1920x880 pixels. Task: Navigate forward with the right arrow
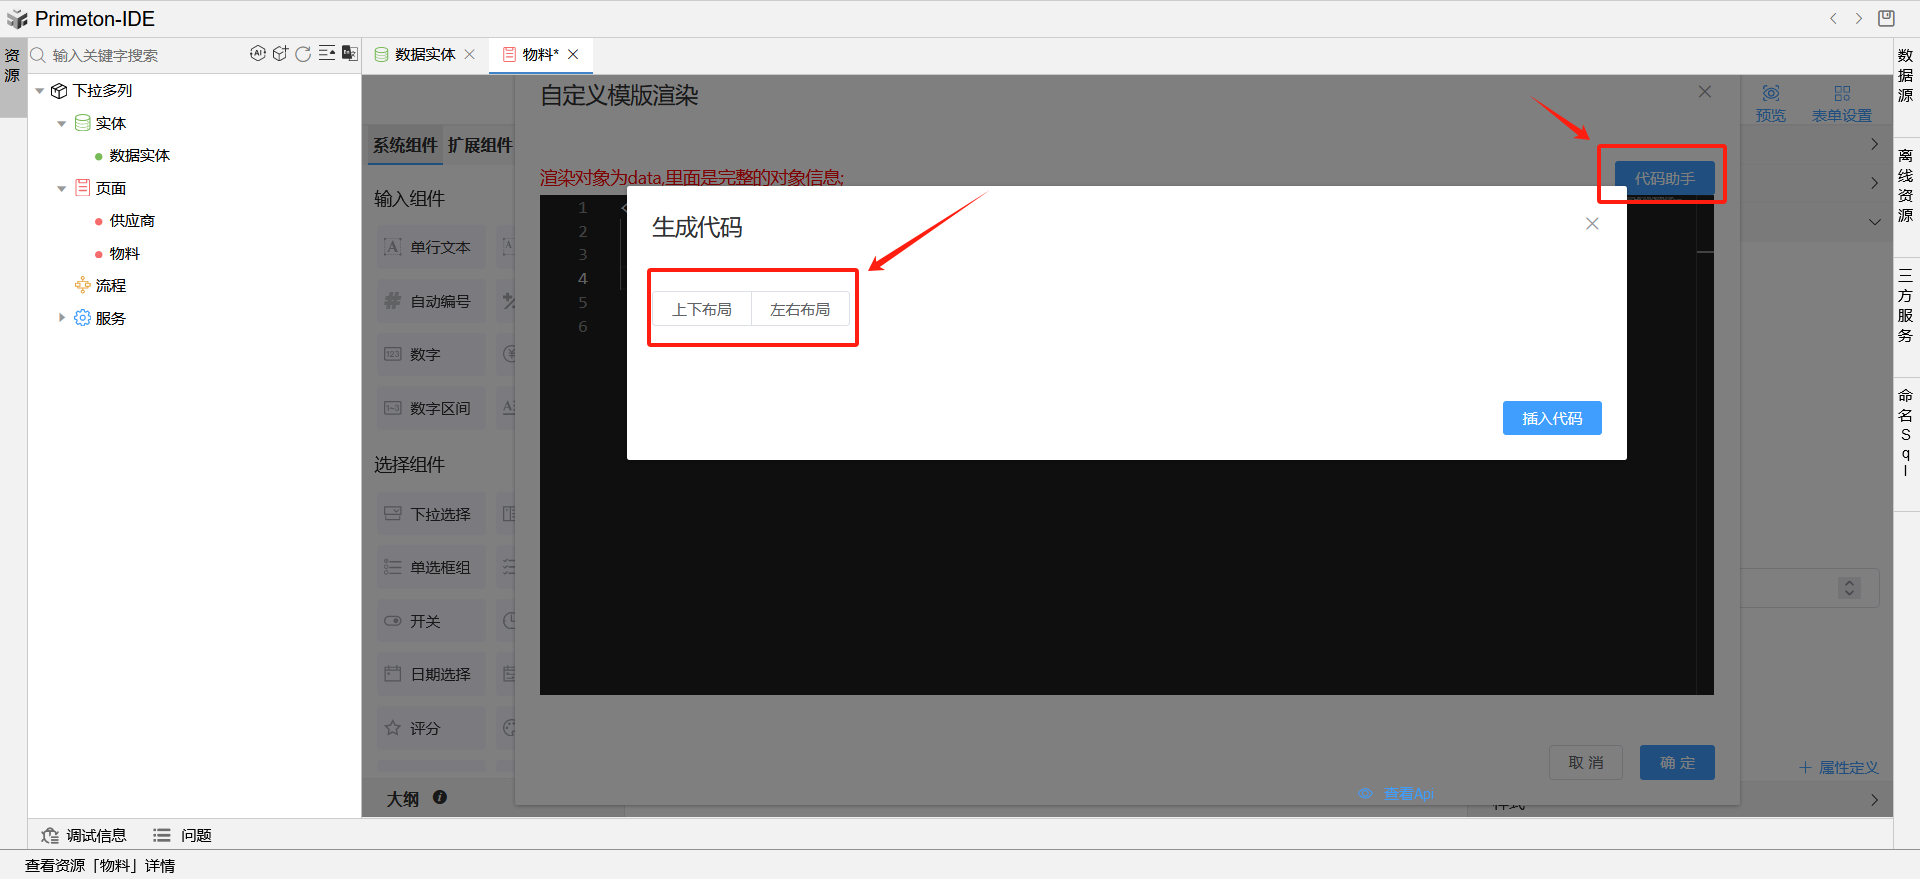pos(1859,18)
